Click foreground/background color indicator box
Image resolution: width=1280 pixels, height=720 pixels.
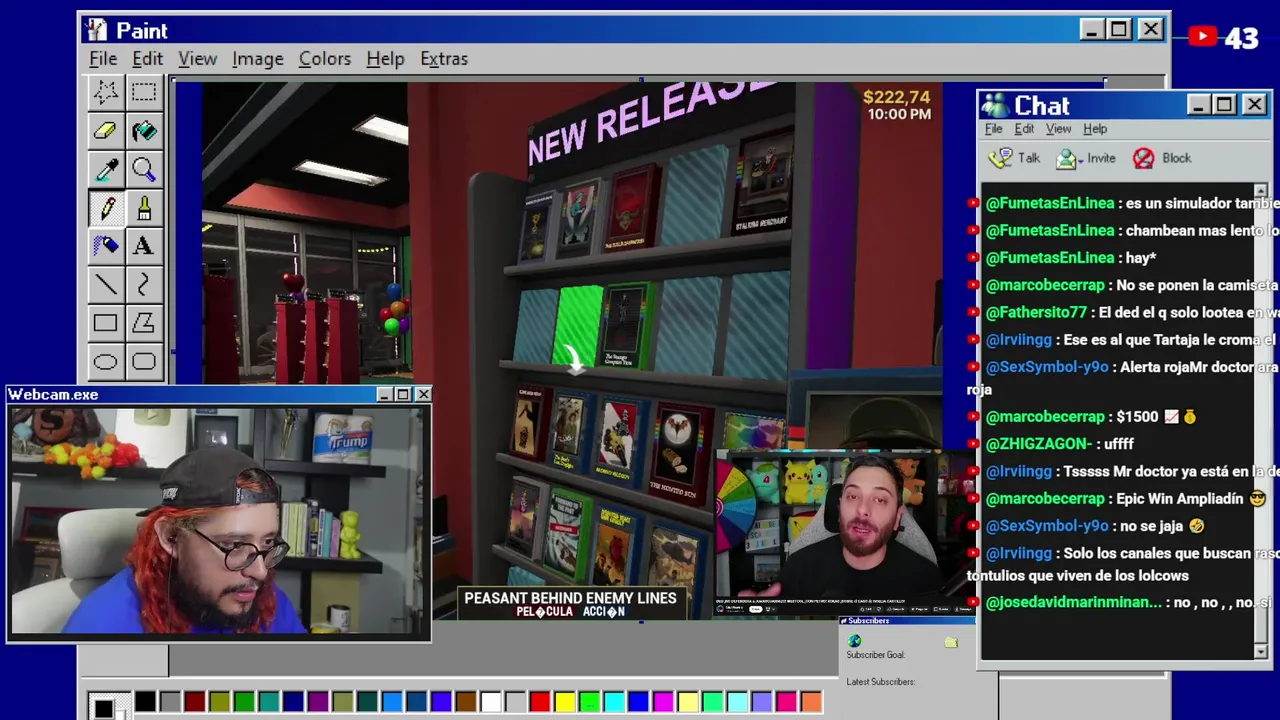(107, 706)
